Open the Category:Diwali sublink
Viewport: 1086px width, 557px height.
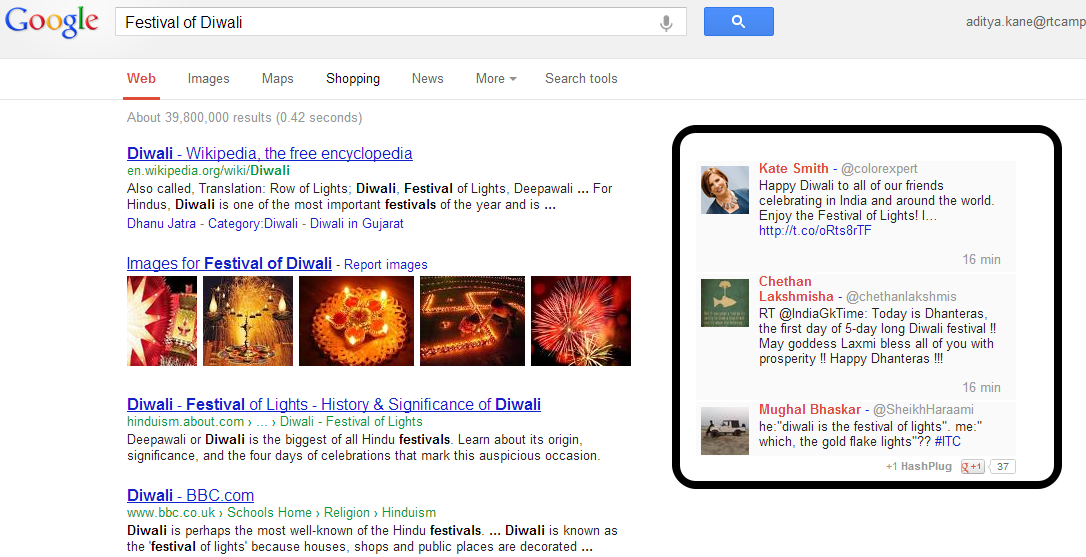[253, 223]
